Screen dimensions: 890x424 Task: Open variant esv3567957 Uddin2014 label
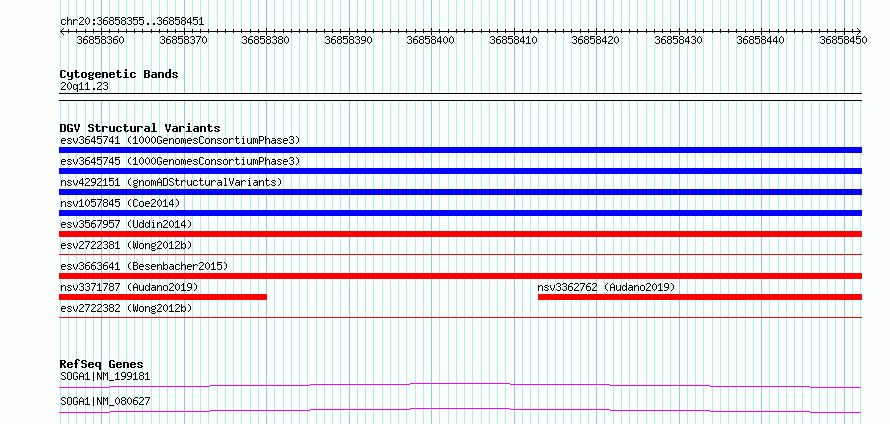coord(126,224)
